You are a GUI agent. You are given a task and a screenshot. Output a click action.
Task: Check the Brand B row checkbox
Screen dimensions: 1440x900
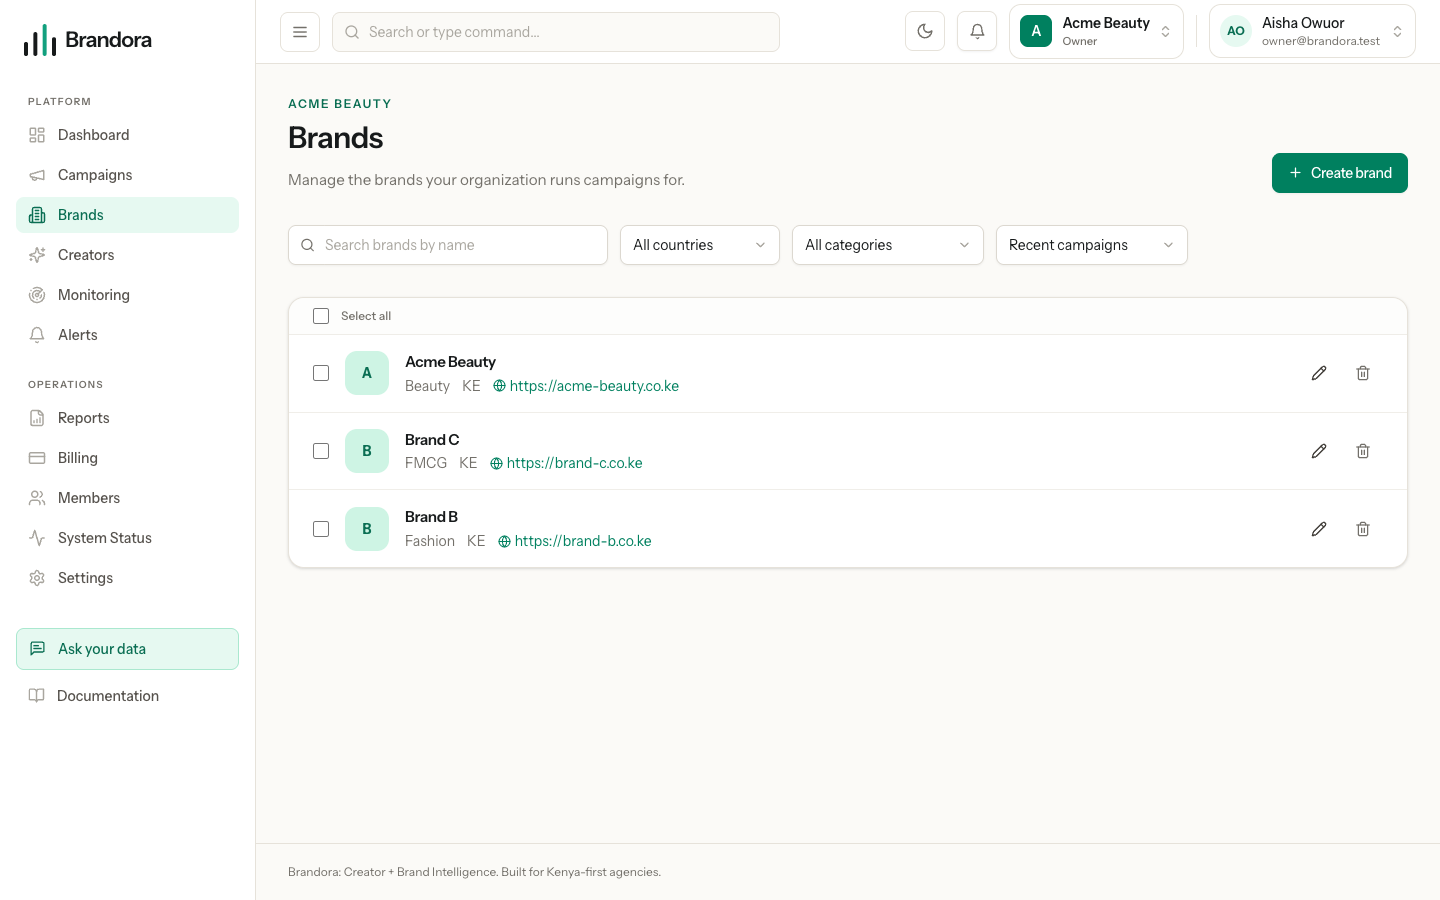(x=321, y=529)
